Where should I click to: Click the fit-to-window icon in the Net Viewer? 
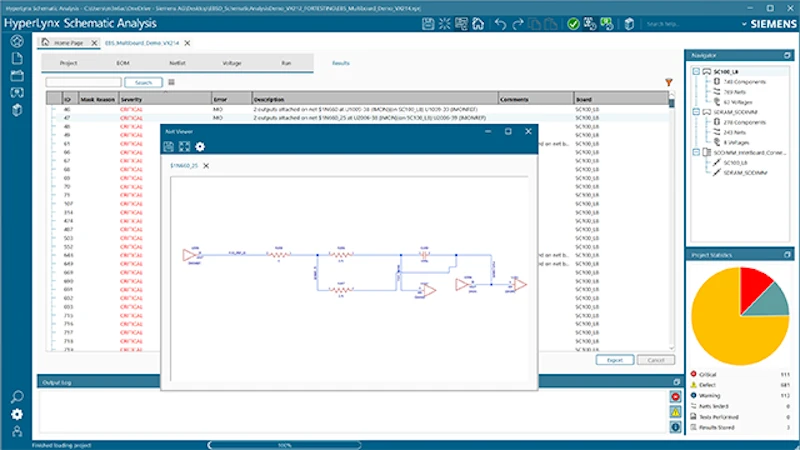[x=184, y=147]
